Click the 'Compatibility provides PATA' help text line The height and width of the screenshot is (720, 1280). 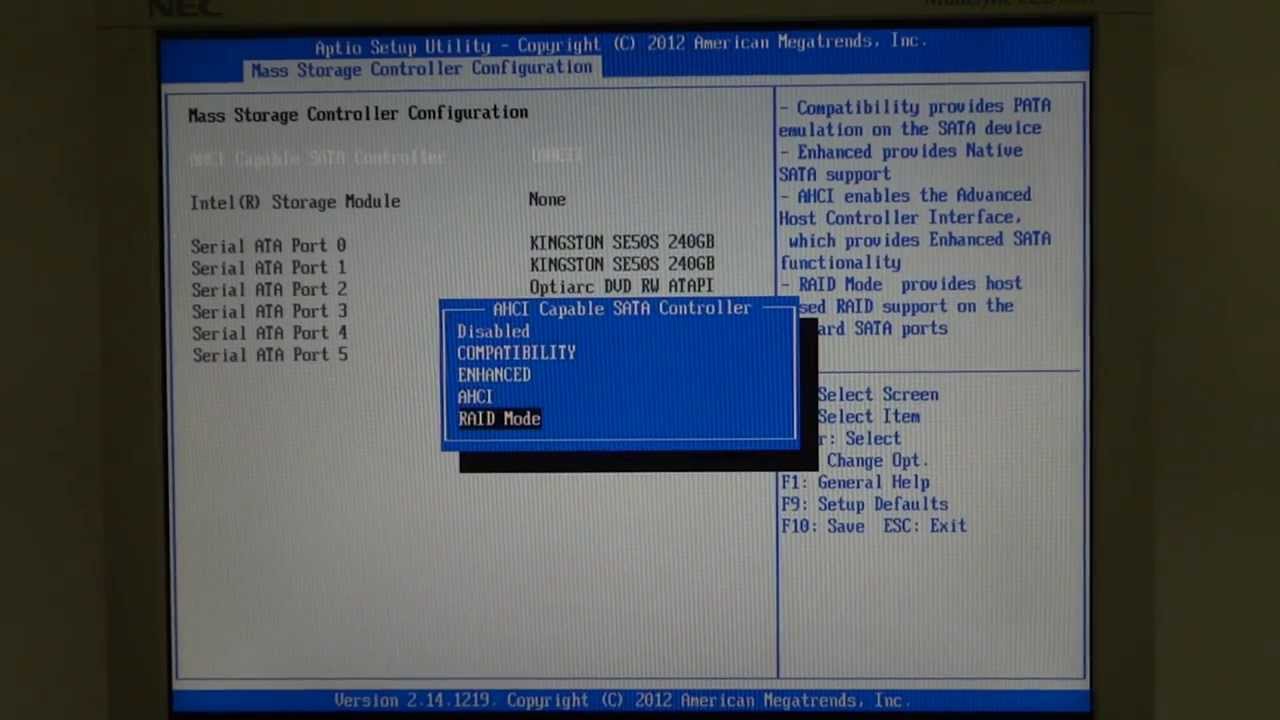[914, 107]
